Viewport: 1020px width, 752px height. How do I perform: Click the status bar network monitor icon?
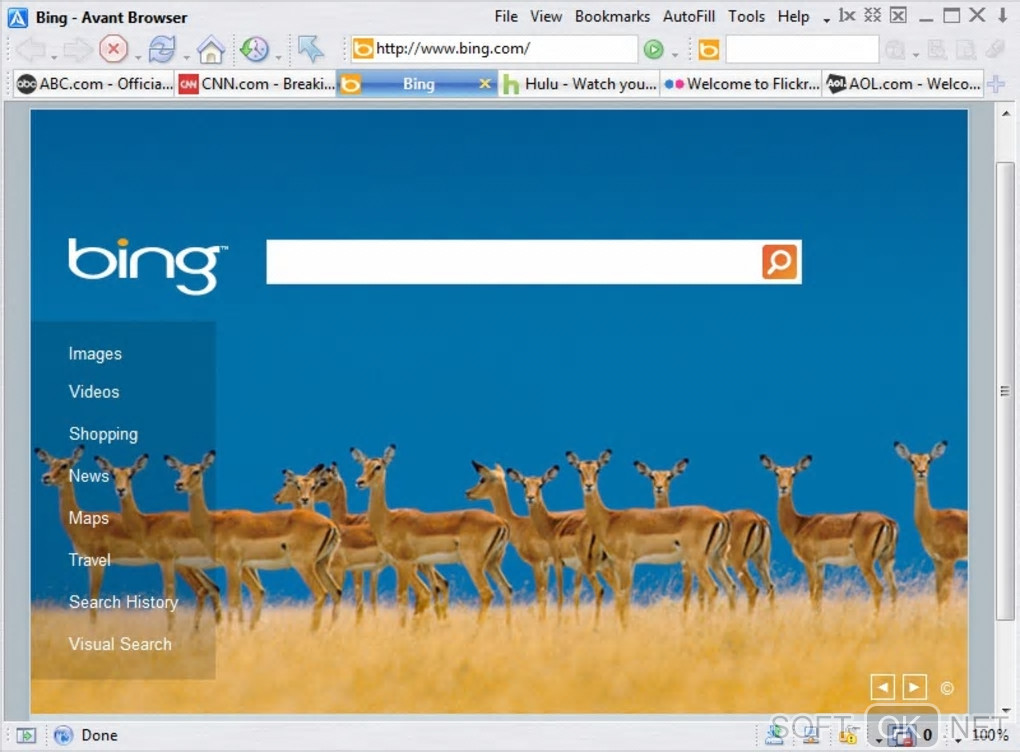click(x=811, y=736)
